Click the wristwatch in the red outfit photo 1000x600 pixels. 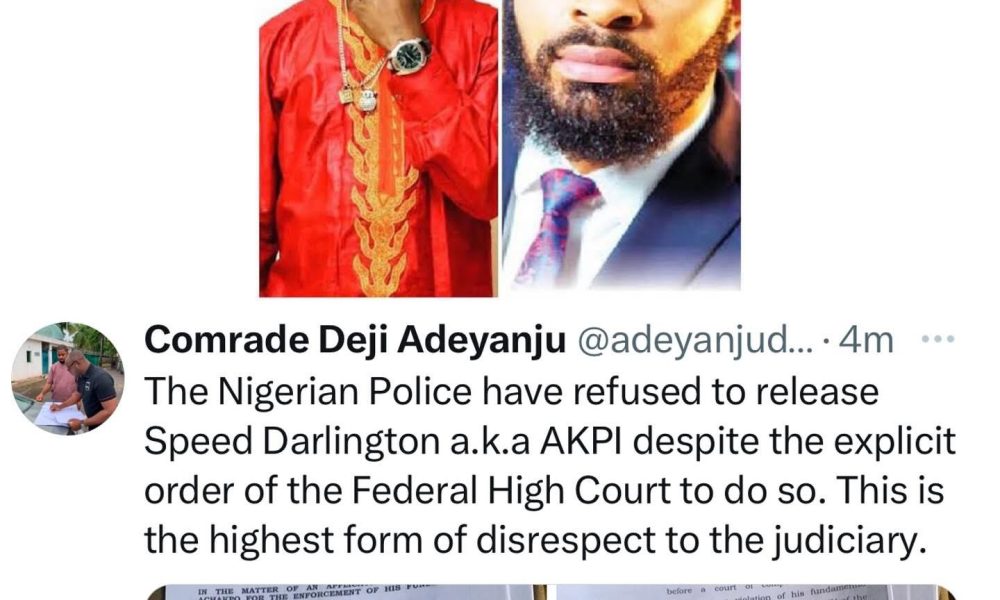408,55
